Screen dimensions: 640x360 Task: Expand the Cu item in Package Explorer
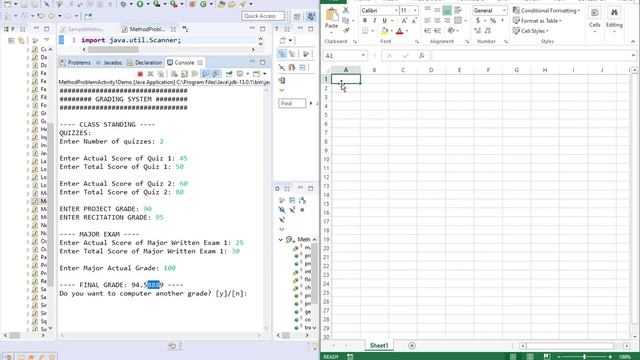point(28,49)
